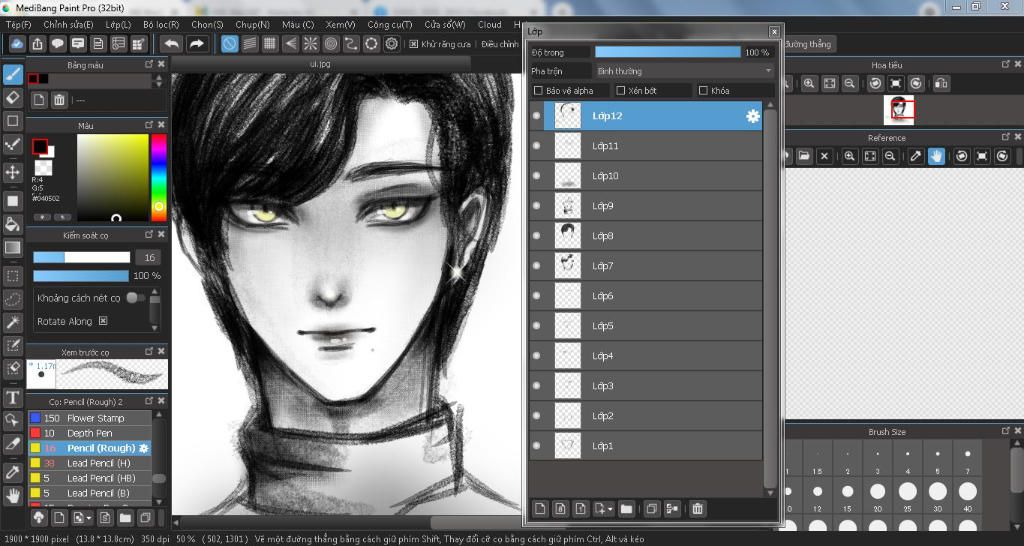Select the Gradient tool

point(12,248)
